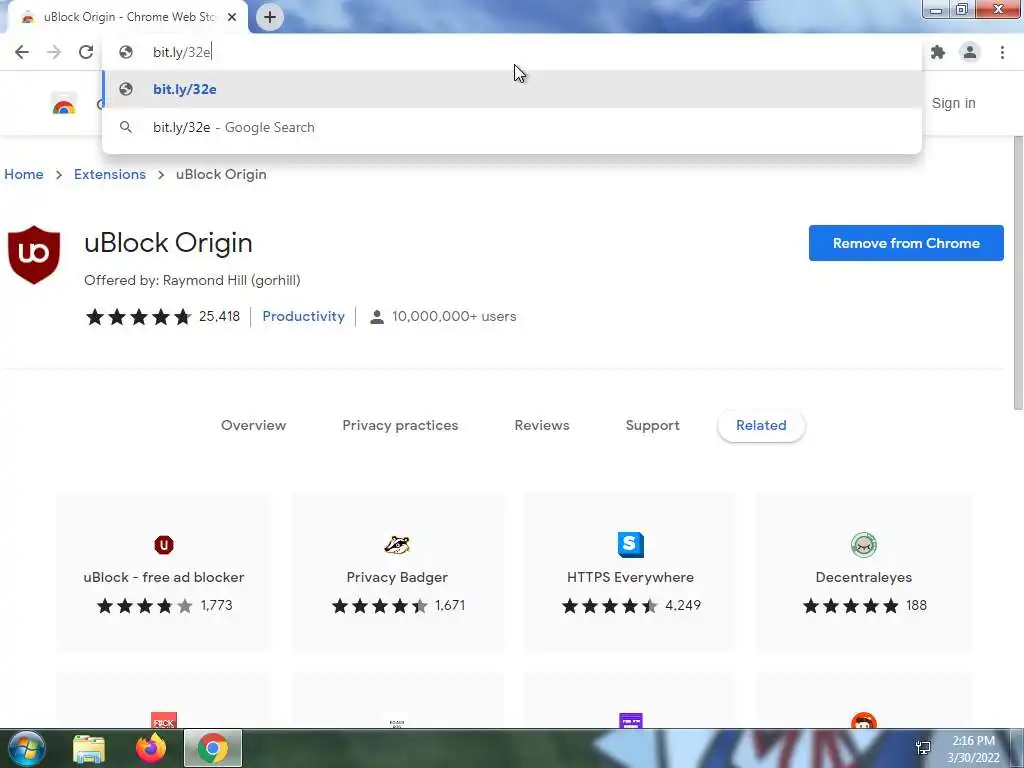The height and width of the screenshot is (768, 1024).
Task: Open the Extensions puzzle piece menu
Action: (x=938, y=52)
